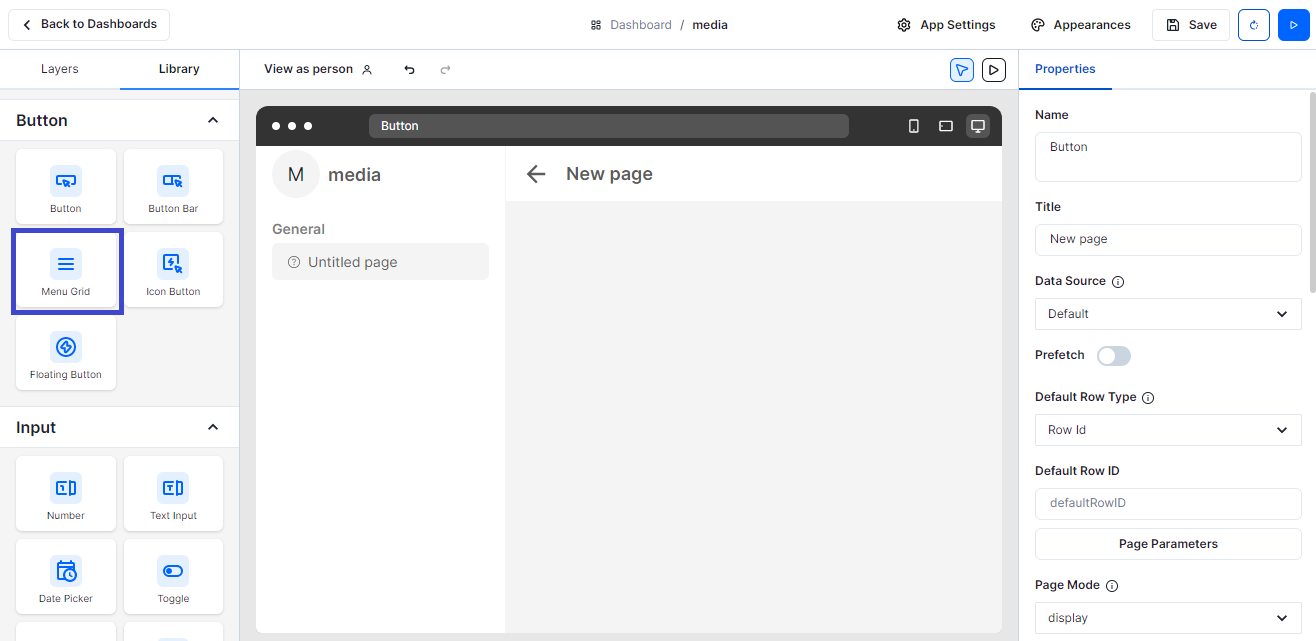This screenshot has height=641, width=1316.
Task: Open the Data Source dropdown
Action: pyautogui.click(x=1167, y=314)
